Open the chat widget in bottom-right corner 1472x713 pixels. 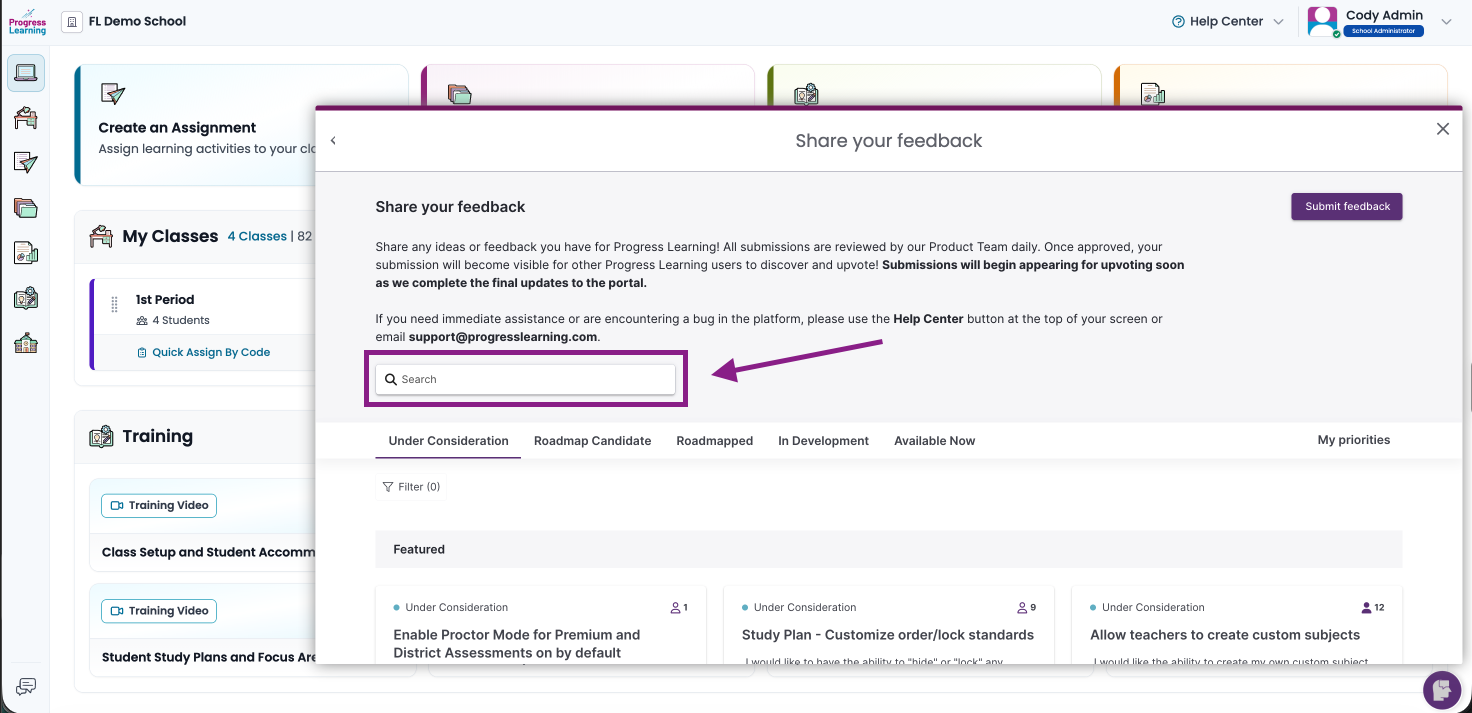coord(1442,690)
